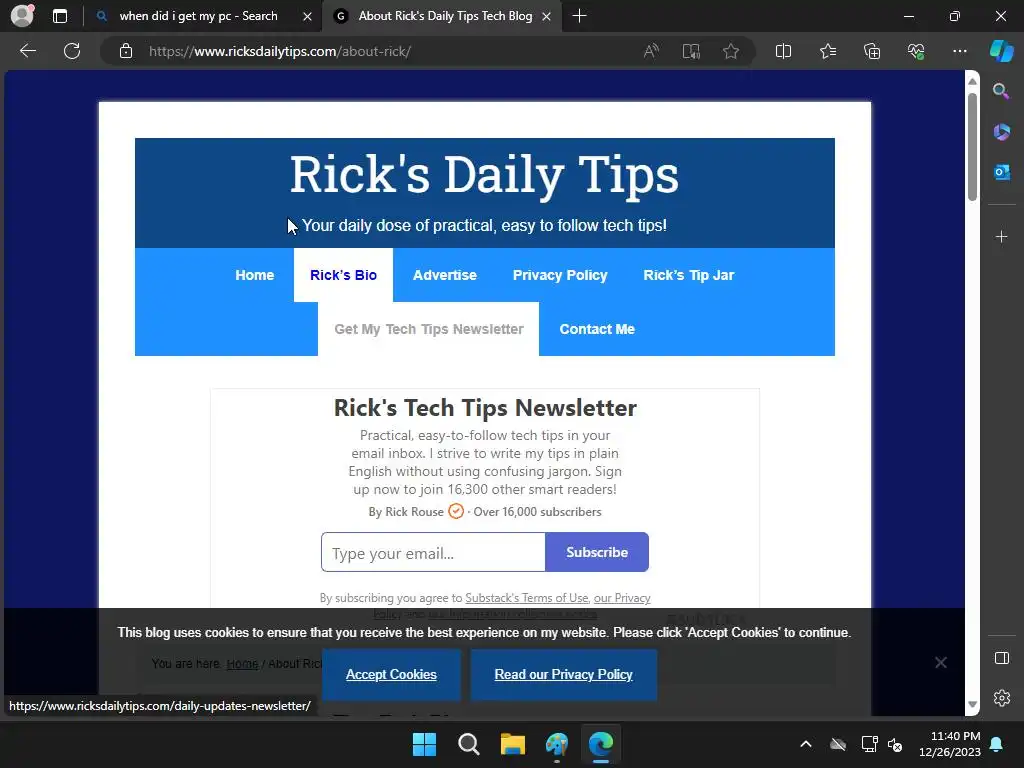Click the vertical scrollbar thumb
This screenshot has height=768, width=1024.
pyautogui.click(x=972, y=146)
